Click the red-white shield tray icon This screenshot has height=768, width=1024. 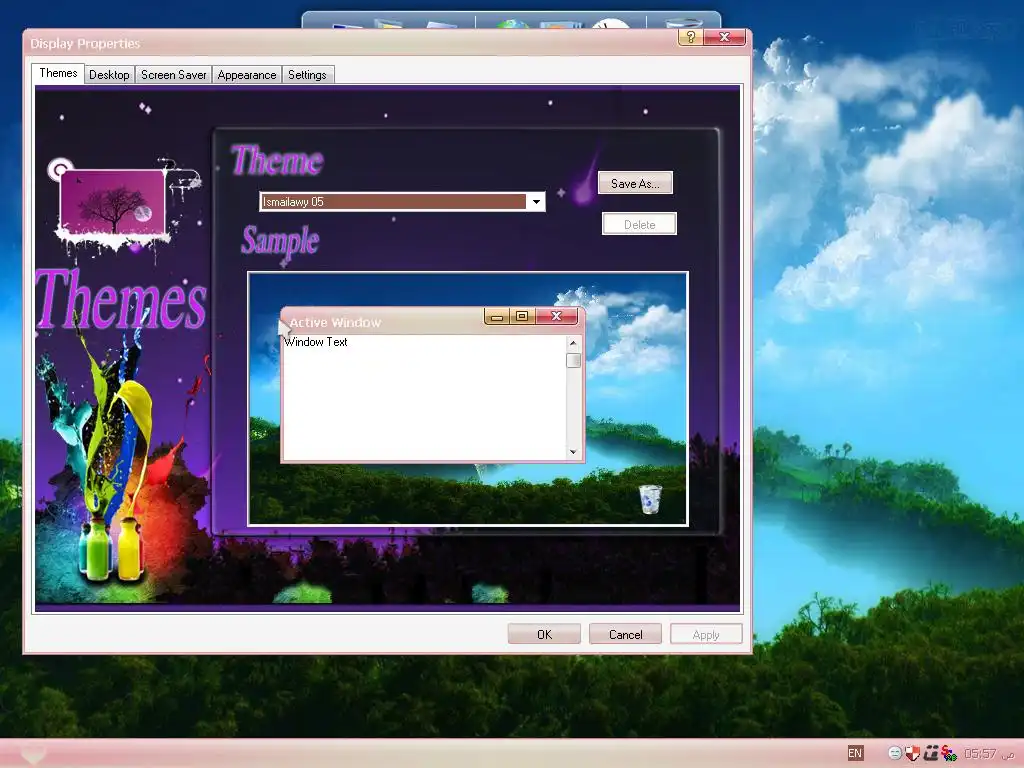pos(912,754)
